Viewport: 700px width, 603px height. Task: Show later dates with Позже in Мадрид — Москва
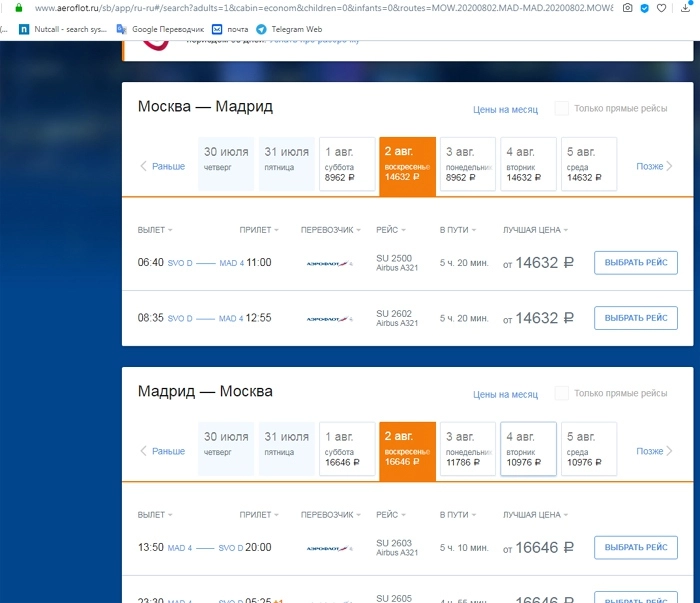(654, 452)
